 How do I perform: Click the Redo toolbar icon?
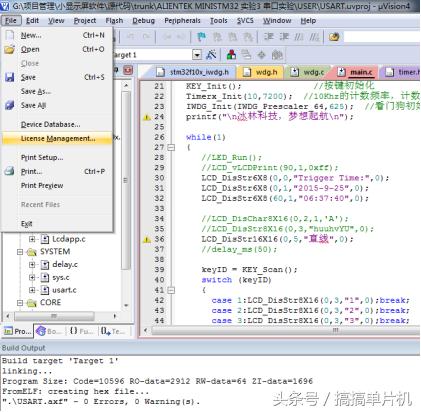[x=146, y=37]
